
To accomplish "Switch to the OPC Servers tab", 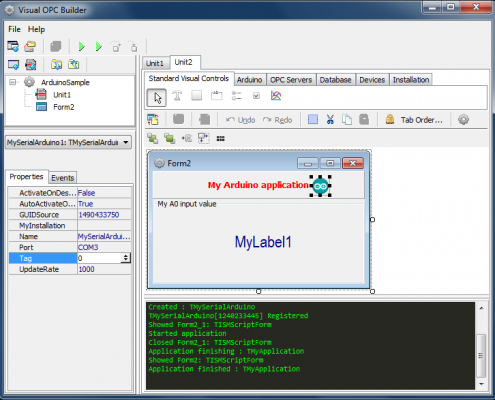I will pyautogui.click(x=291, y=80).
